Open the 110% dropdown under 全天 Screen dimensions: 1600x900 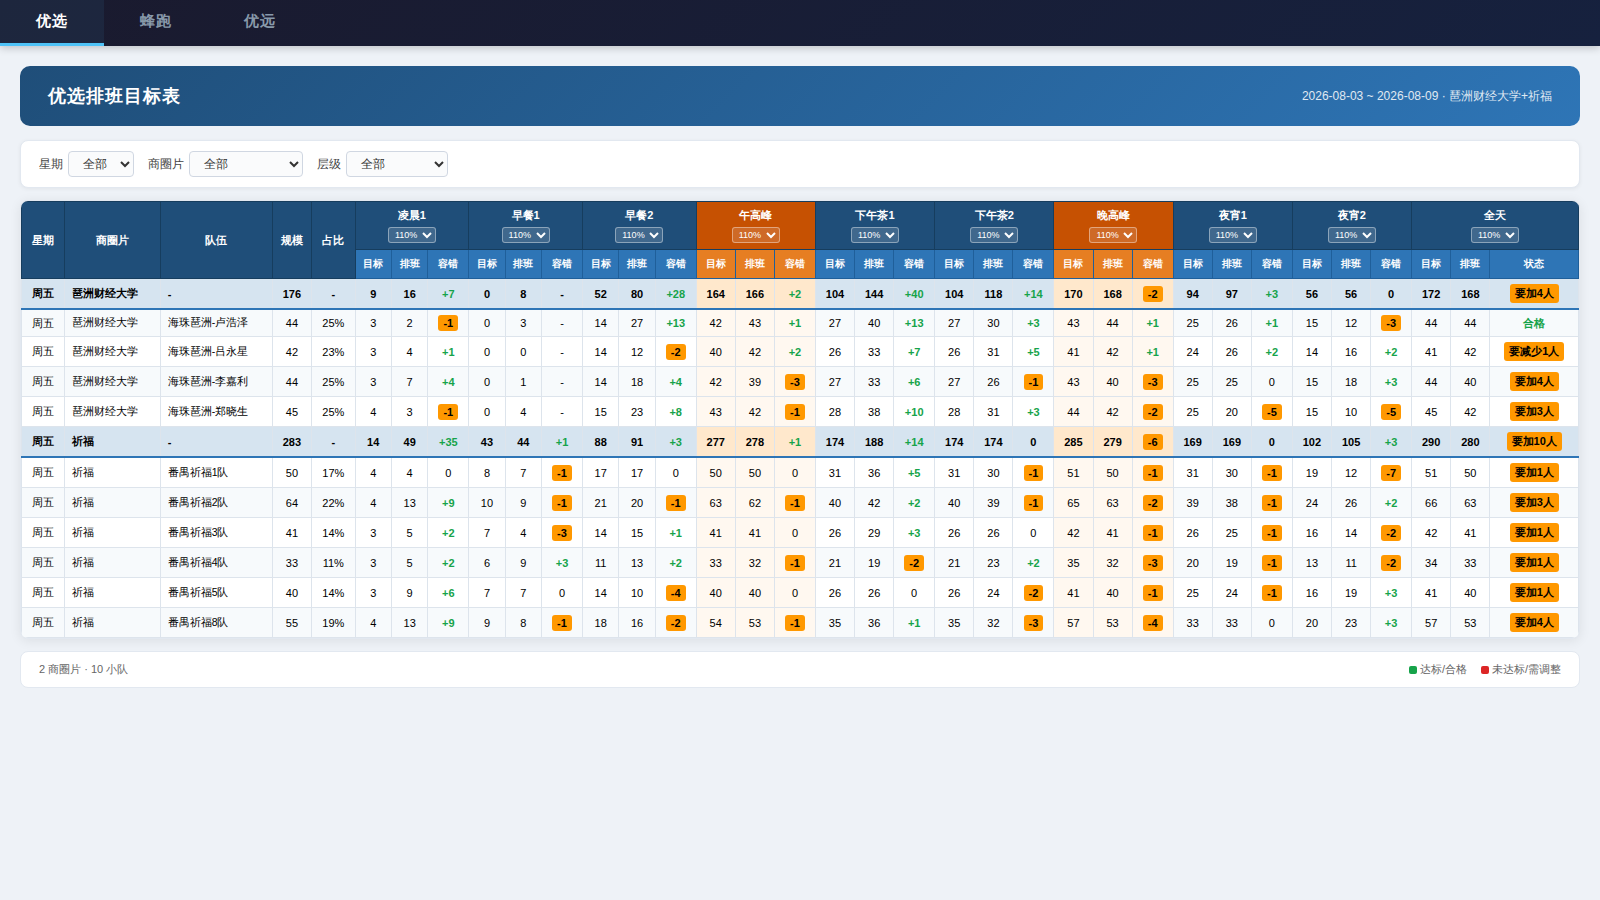[1495, 235]
